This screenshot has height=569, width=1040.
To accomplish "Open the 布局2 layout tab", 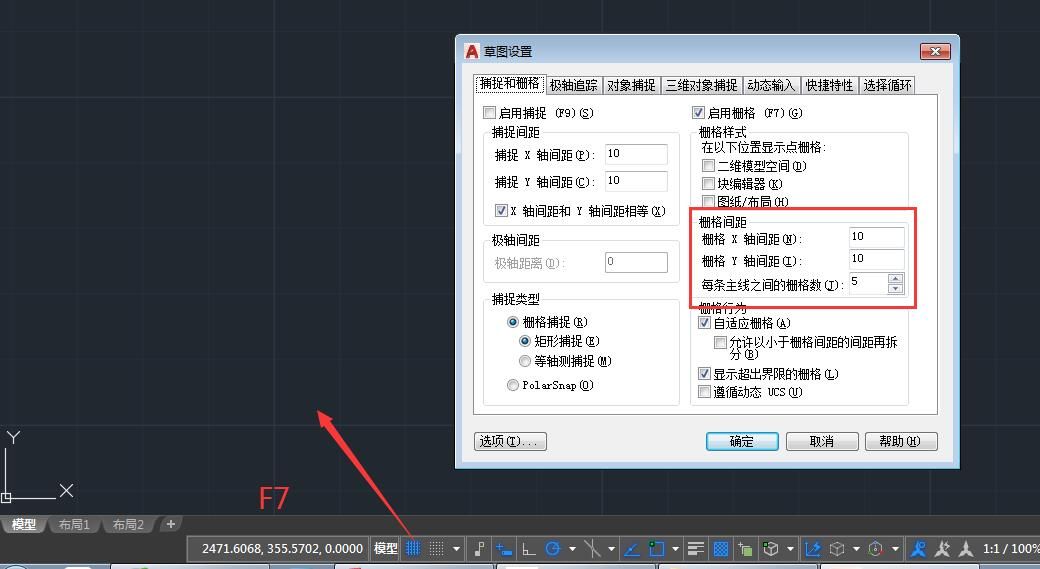I will 128,524.
